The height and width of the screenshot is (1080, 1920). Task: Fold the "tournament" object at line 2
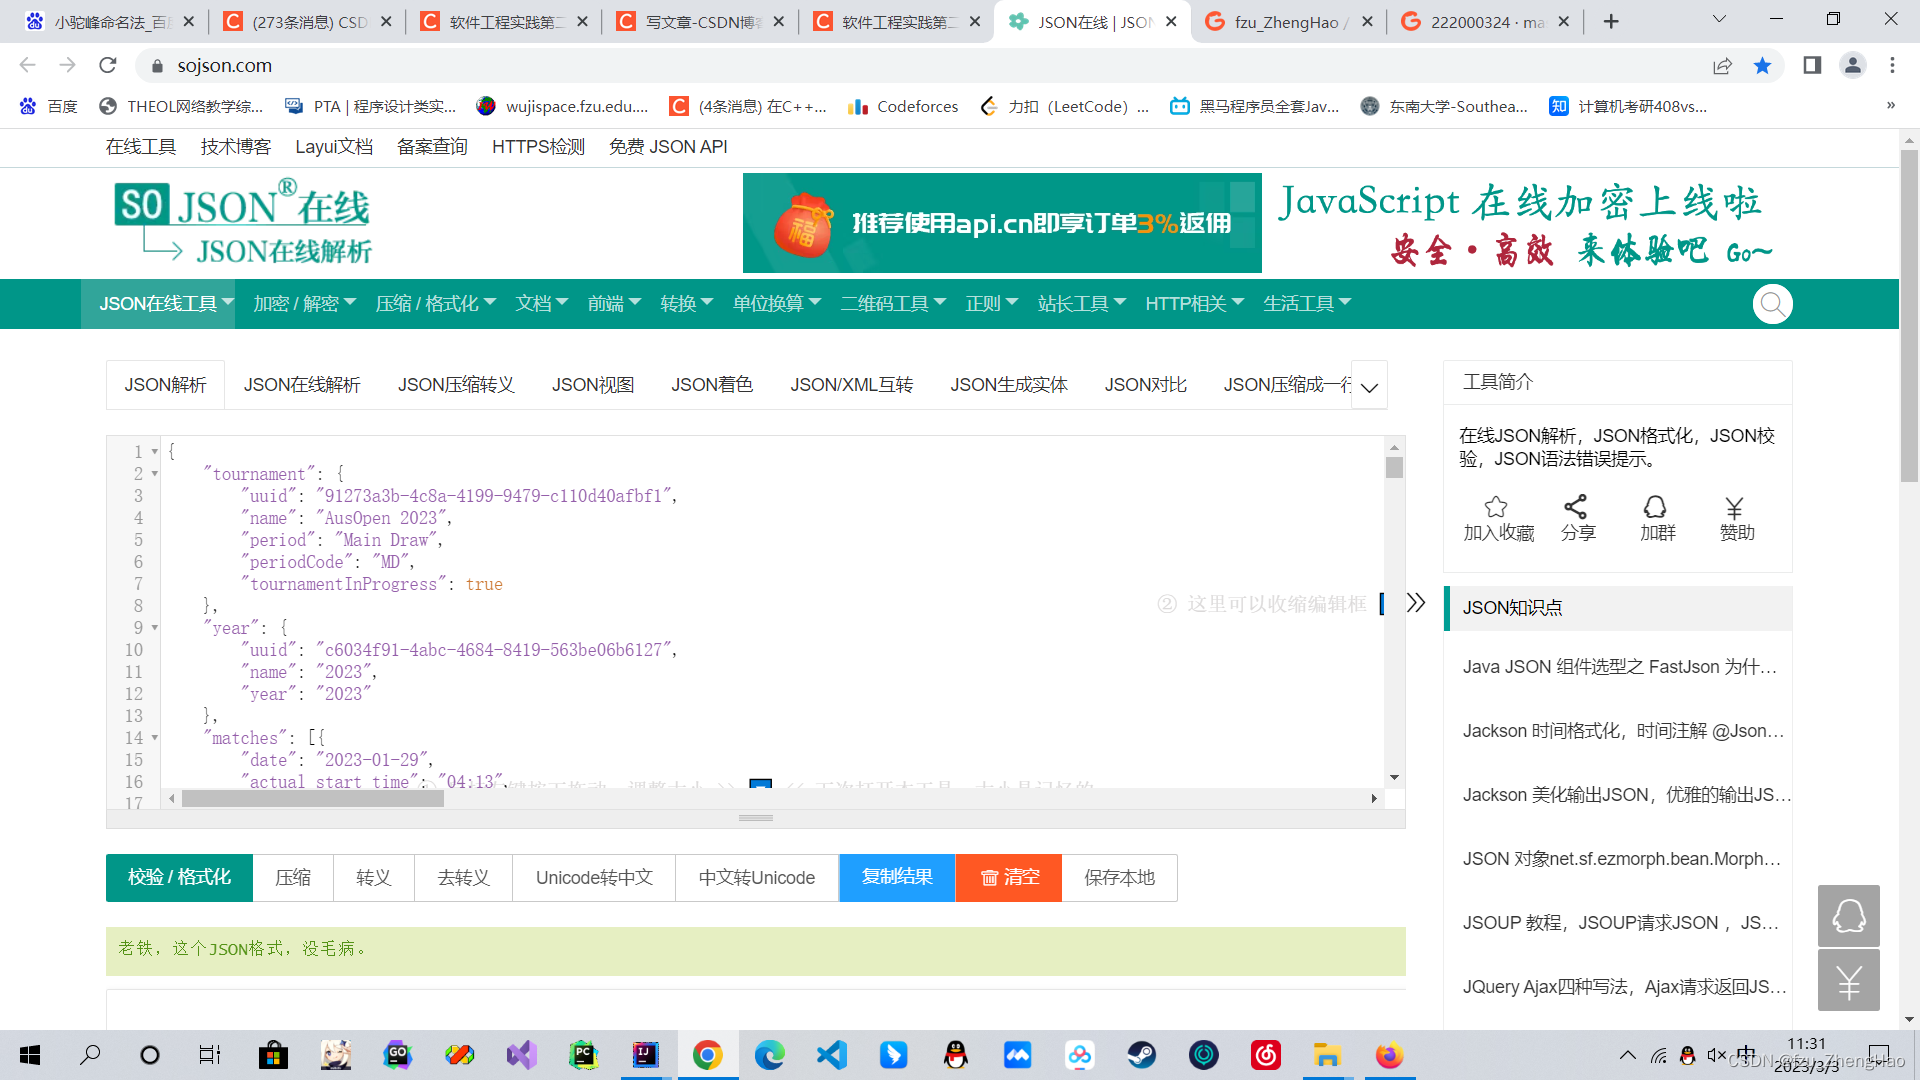[155, 474]
